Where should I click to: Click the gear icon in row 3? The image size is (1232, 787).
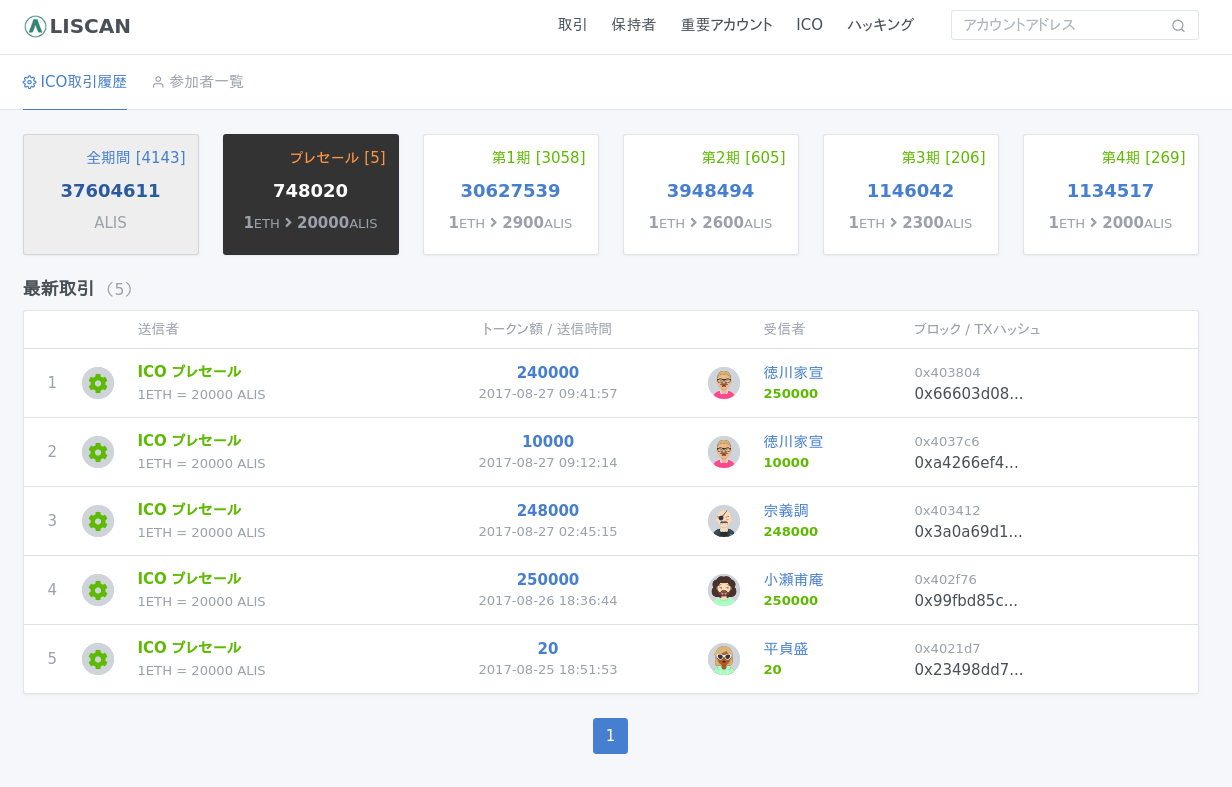(98, 521)
